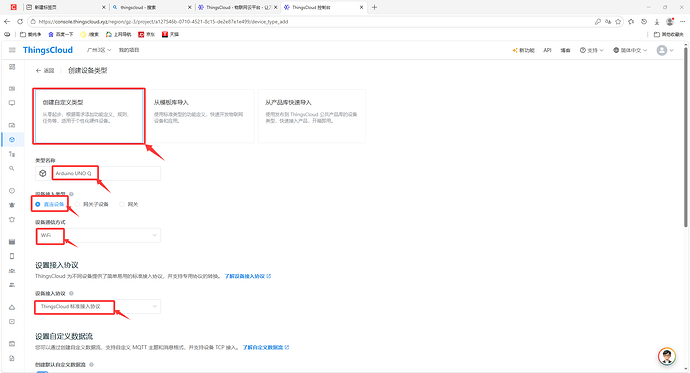Select the 从模板库导入 card

tap(200, 116)
